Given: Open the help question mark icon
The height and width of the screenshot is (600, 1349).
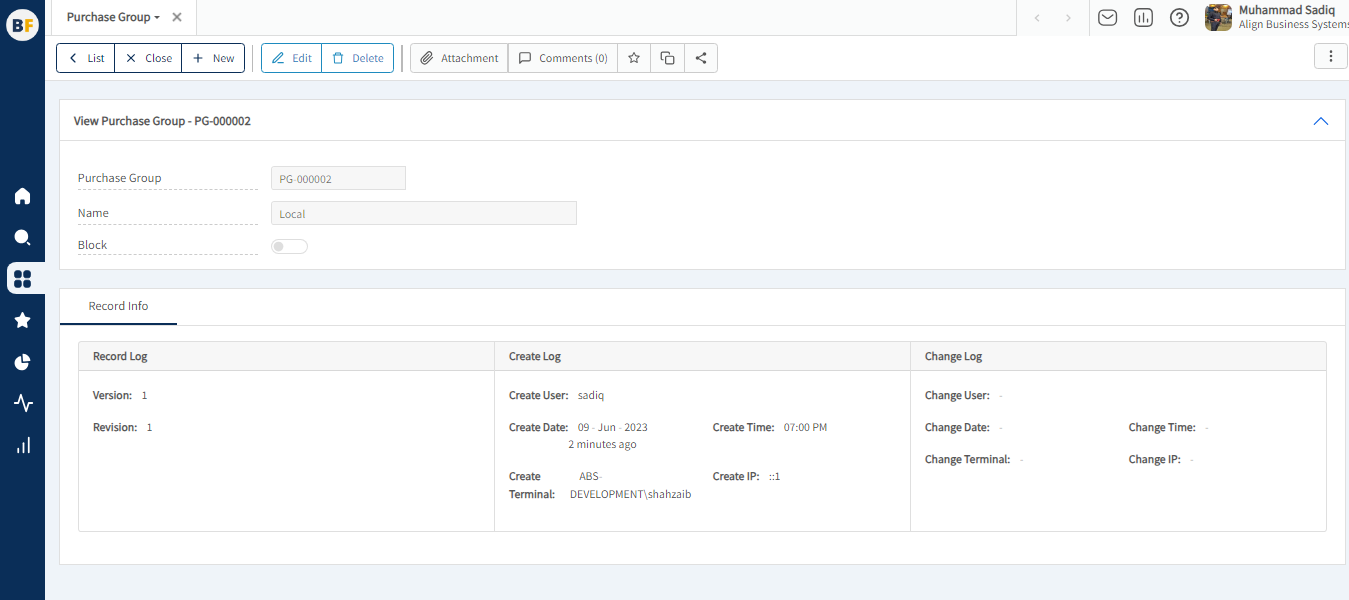Looking at the screenshot, I should pos(1179,18).
